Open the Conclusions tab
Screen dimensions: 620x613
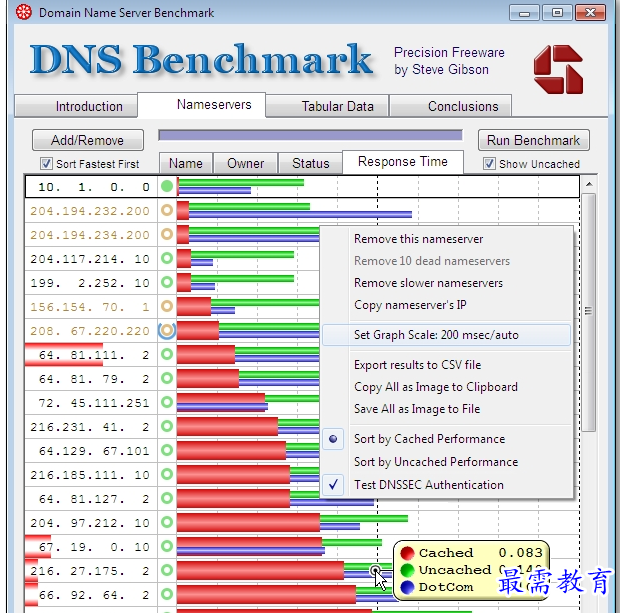point(451,106)
